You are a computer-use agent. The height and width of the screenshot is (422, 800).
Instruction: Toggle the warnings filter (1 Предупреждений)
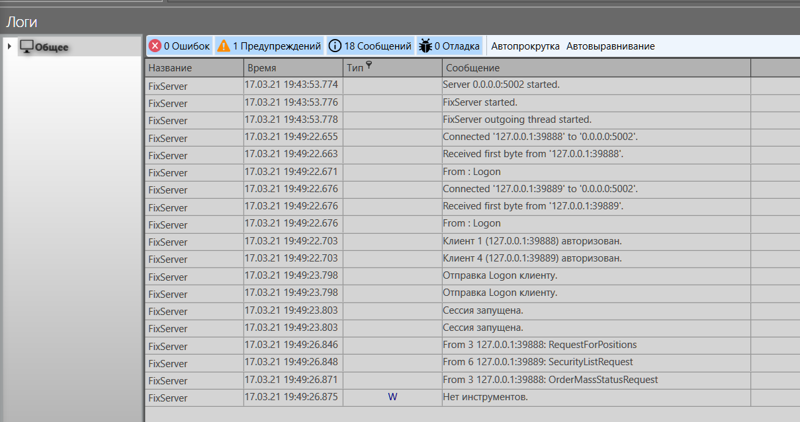pyautogui.click(x=269, y=46)
